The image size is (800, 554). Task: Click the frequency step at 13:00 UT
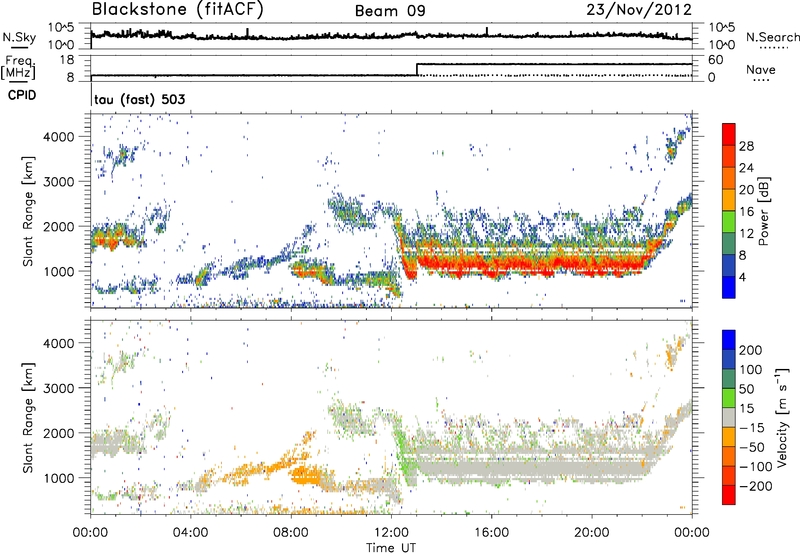tap(417, 70)
